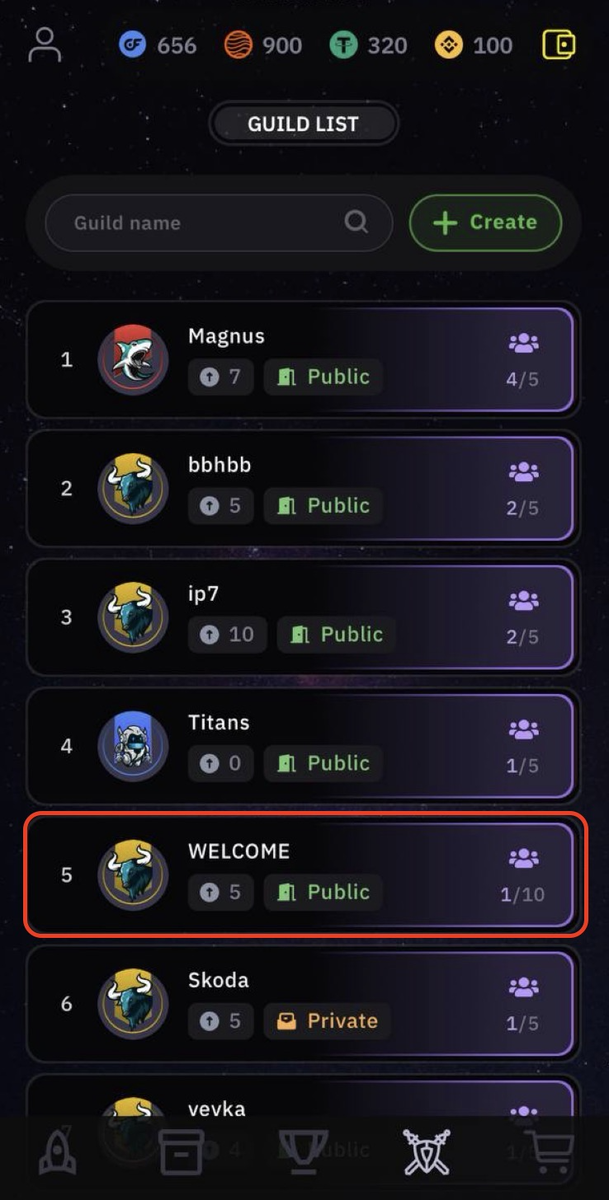Click the BNB coin icon showing 100
Viewport: 609px width, 1200px height.
447,44
